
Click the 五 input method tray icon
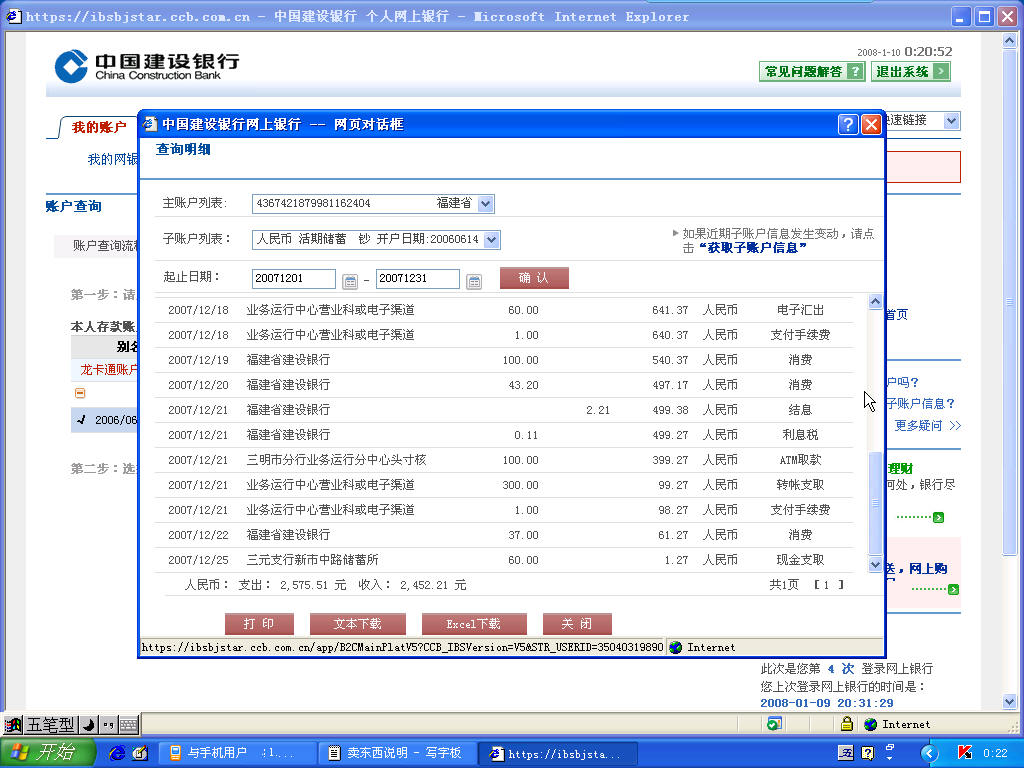[845, 753]
